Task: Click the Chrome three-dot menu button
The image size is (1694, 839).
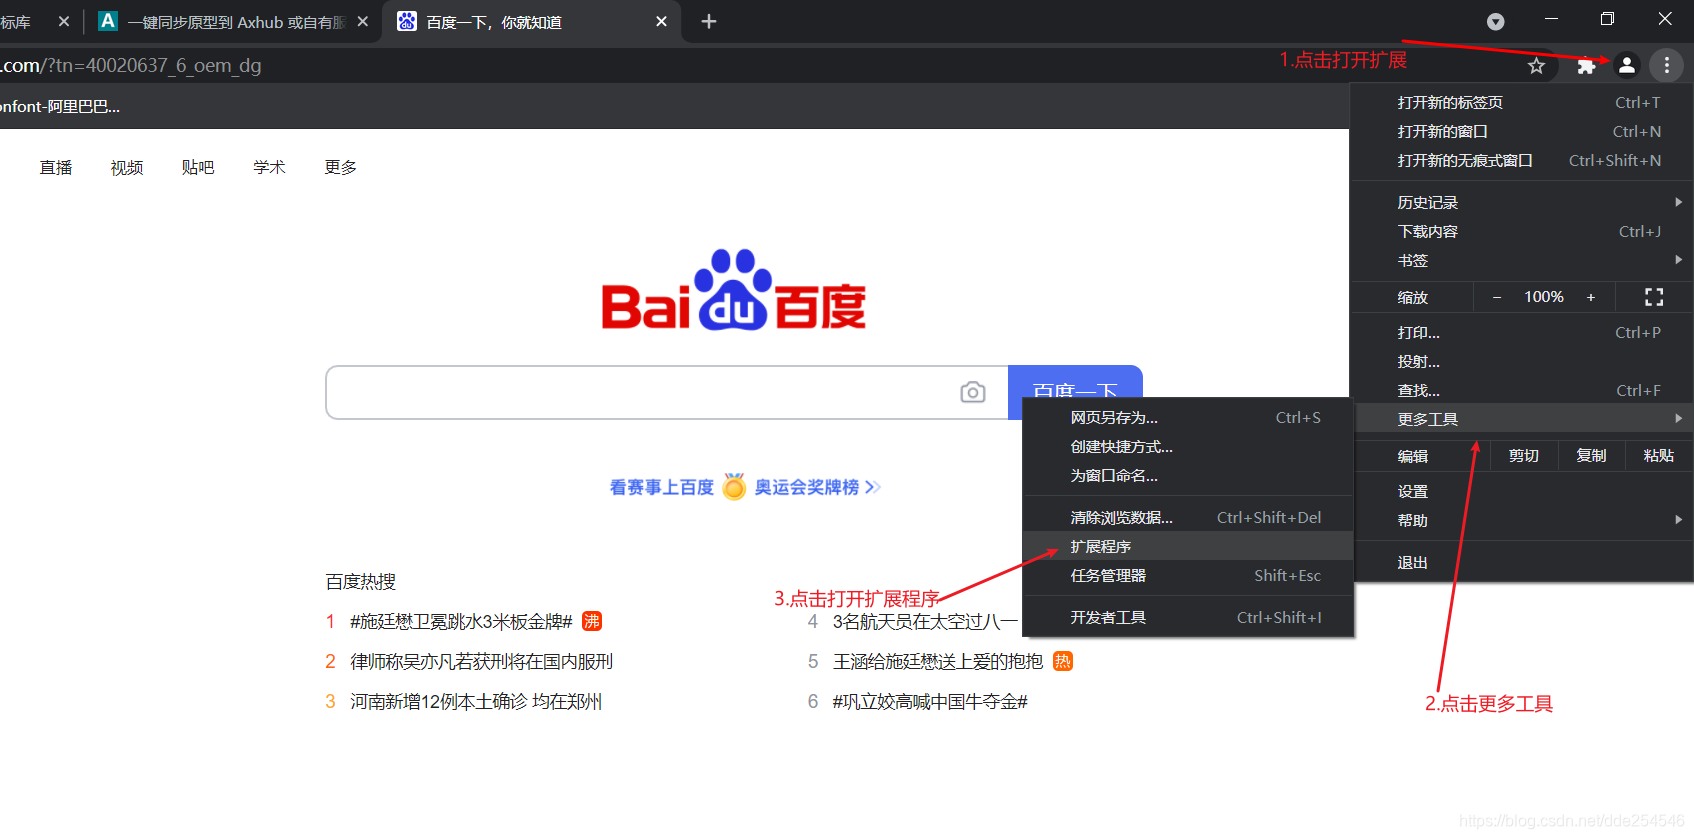Action: click(1666, 65)
